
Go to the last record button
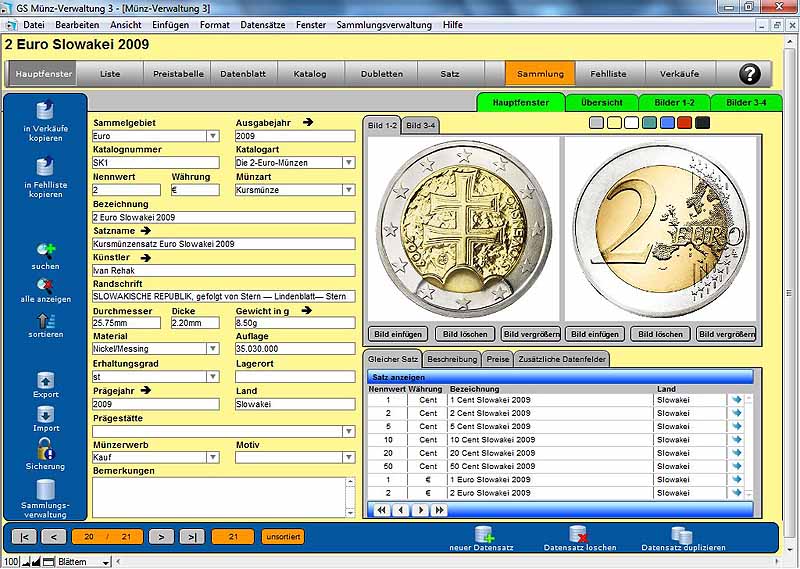(x=192, y=537)
